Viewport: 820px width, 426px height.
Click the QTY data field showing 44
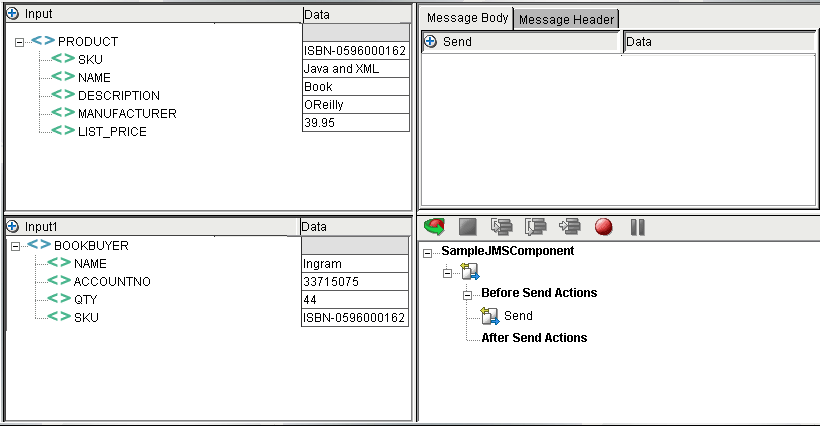[x=355, y=300]
